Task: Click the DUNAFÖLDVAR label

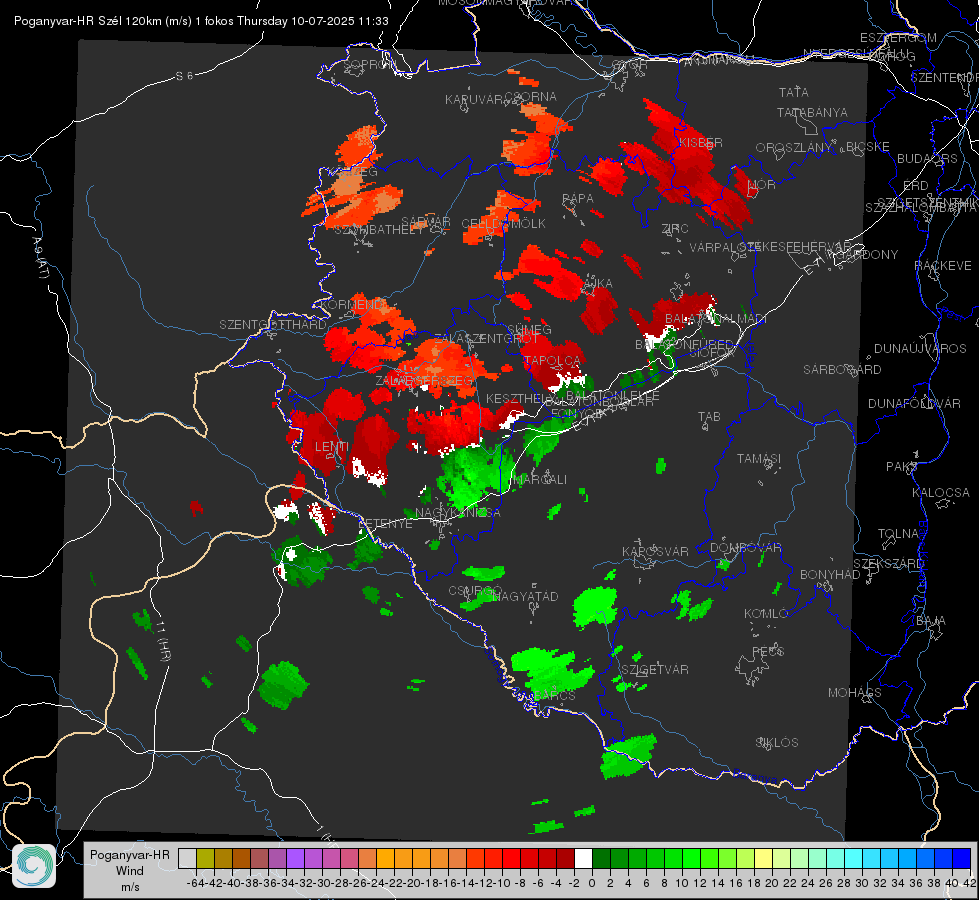Action: [x=914, y=404]
